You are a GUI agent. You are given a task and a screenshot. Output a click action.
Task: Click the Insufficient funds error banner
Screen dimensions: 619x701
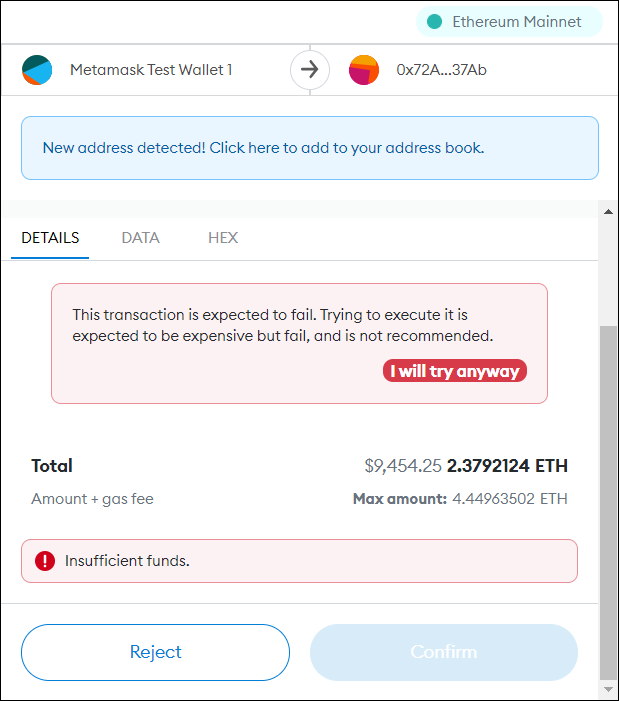[299, 561]
